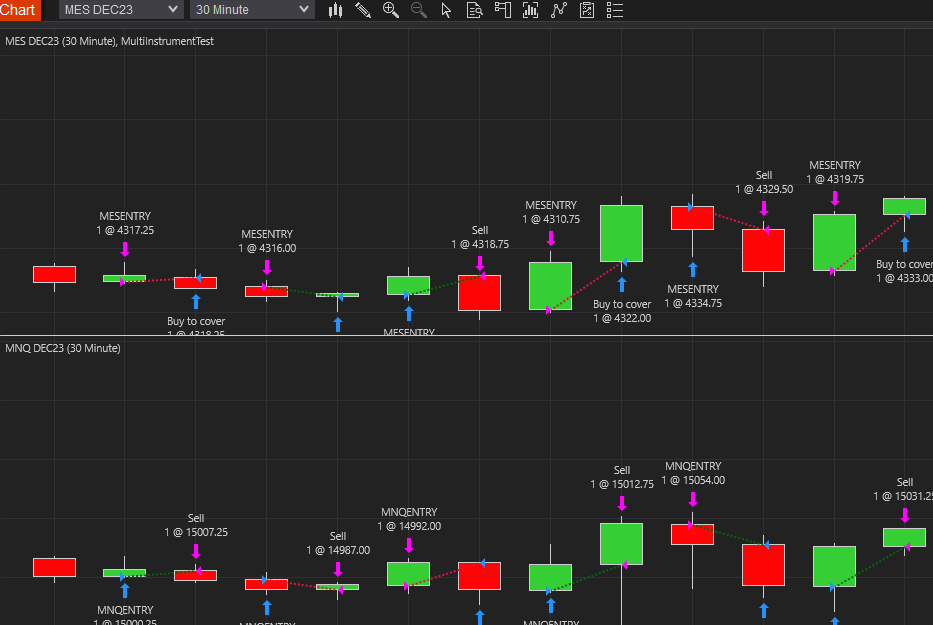Open the Data Series icon
This screenshot has height=625, width=933.
click(x=530, y=10)
